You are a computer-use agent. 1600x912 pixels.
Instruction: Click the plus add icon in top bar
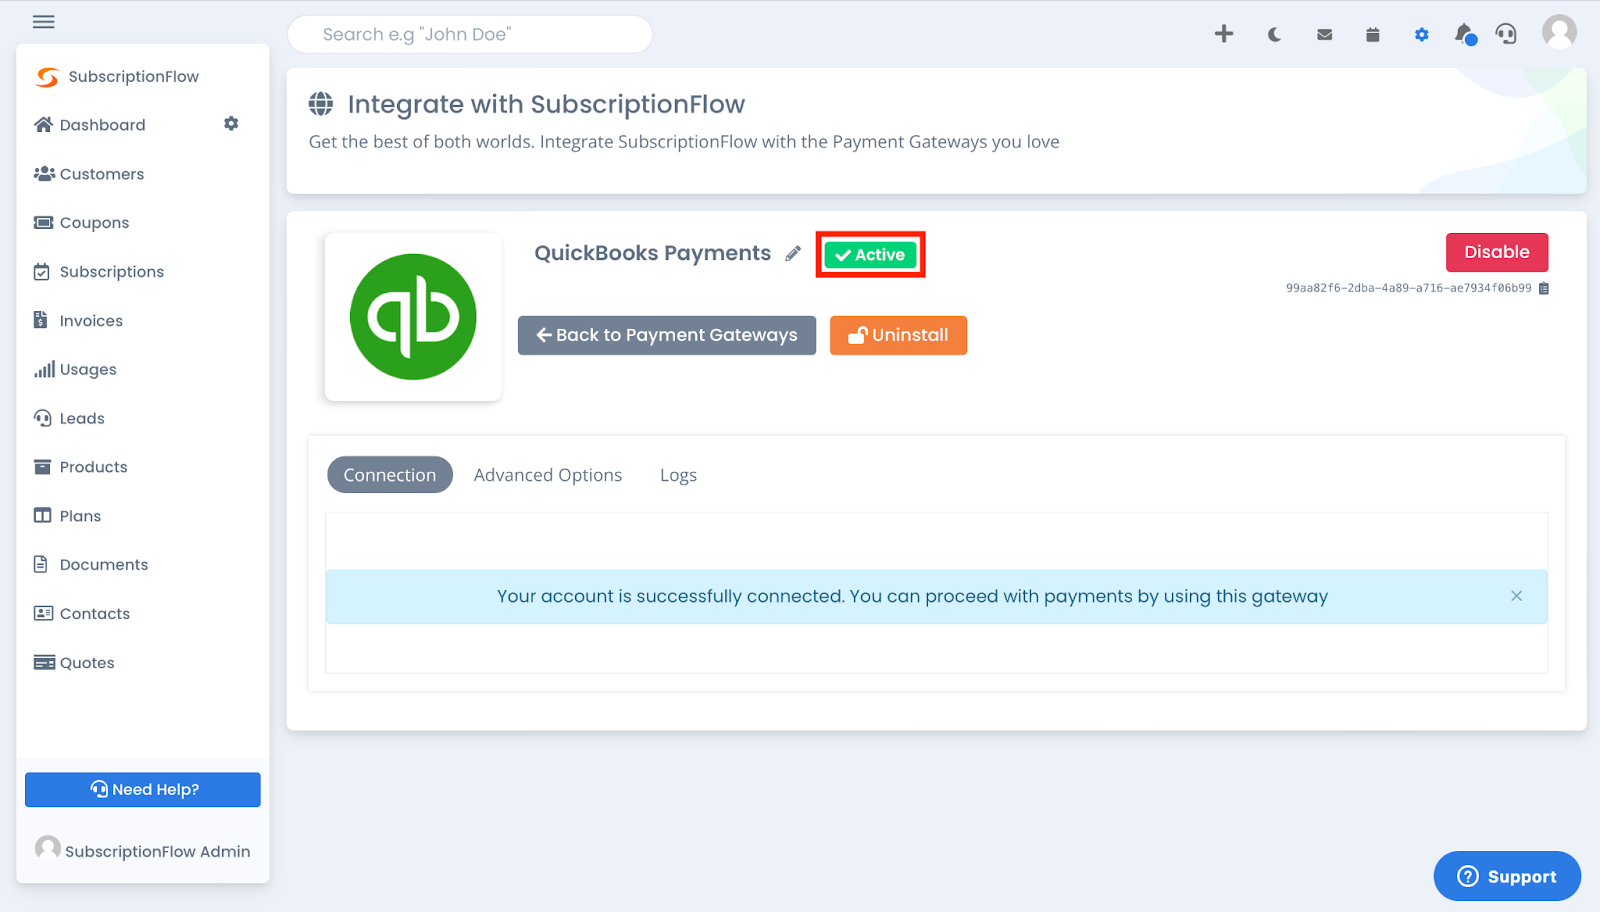(x=1224, y=34)
